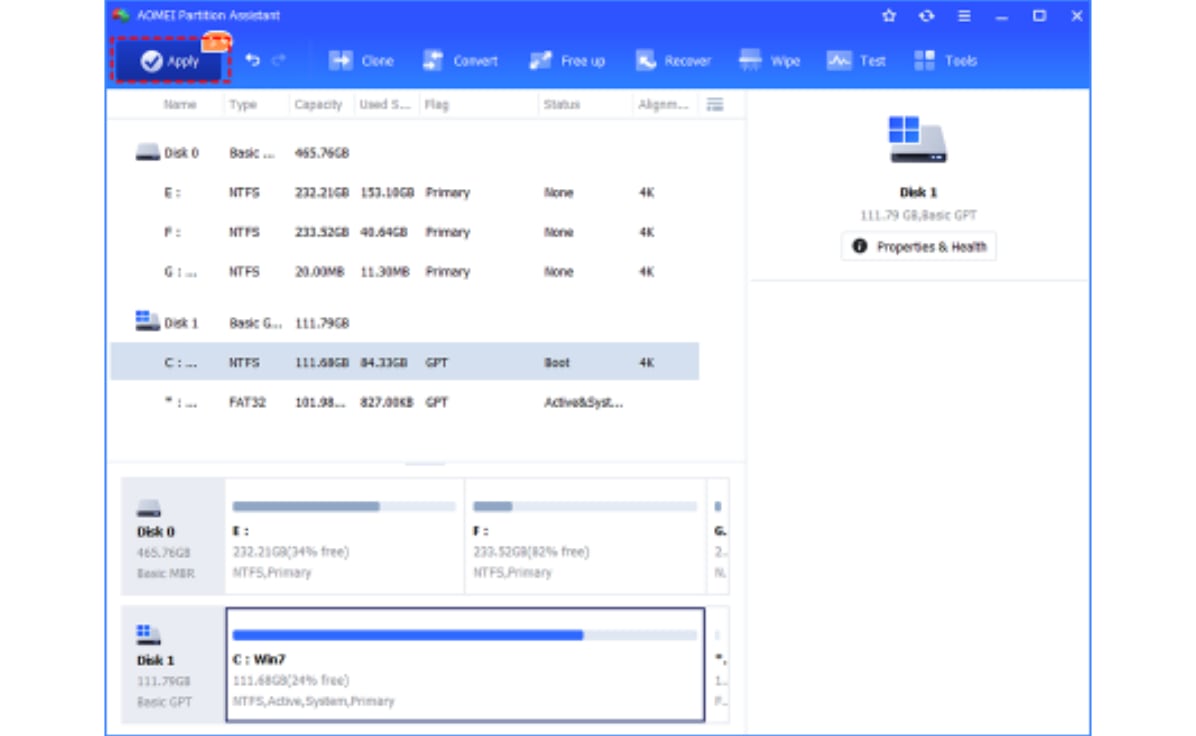Click the Boot status cell
Screen dimensions: 1196x736
point(557,362)
